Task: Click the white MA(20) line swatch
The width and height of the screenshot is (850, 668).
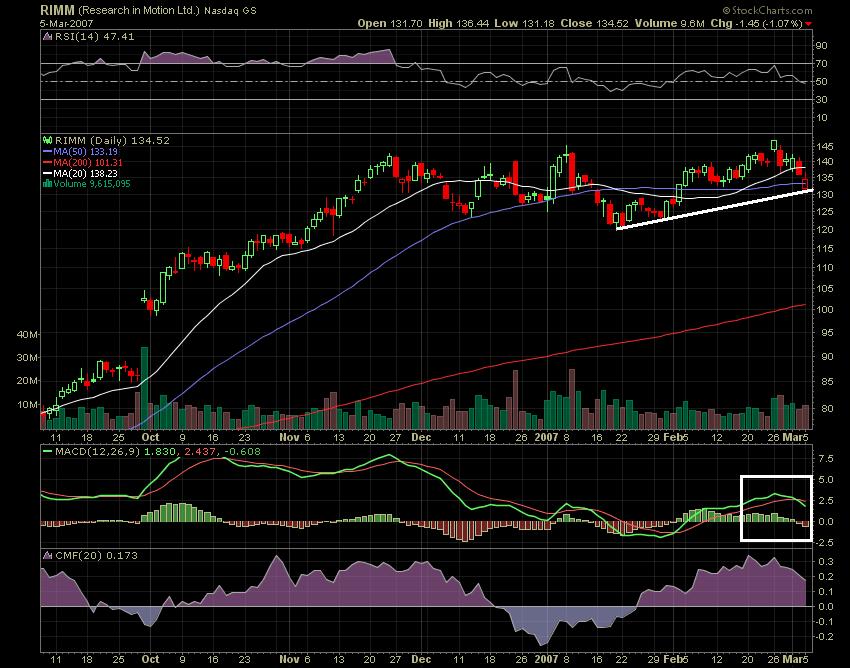Action: click(48, 174)
